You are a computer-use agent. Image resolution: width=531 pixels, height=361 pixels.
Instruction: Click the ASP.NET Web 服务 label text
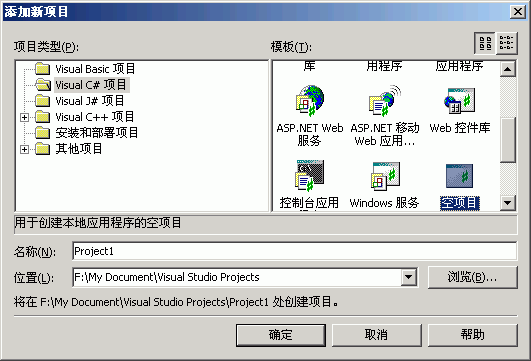coord(310,134)
